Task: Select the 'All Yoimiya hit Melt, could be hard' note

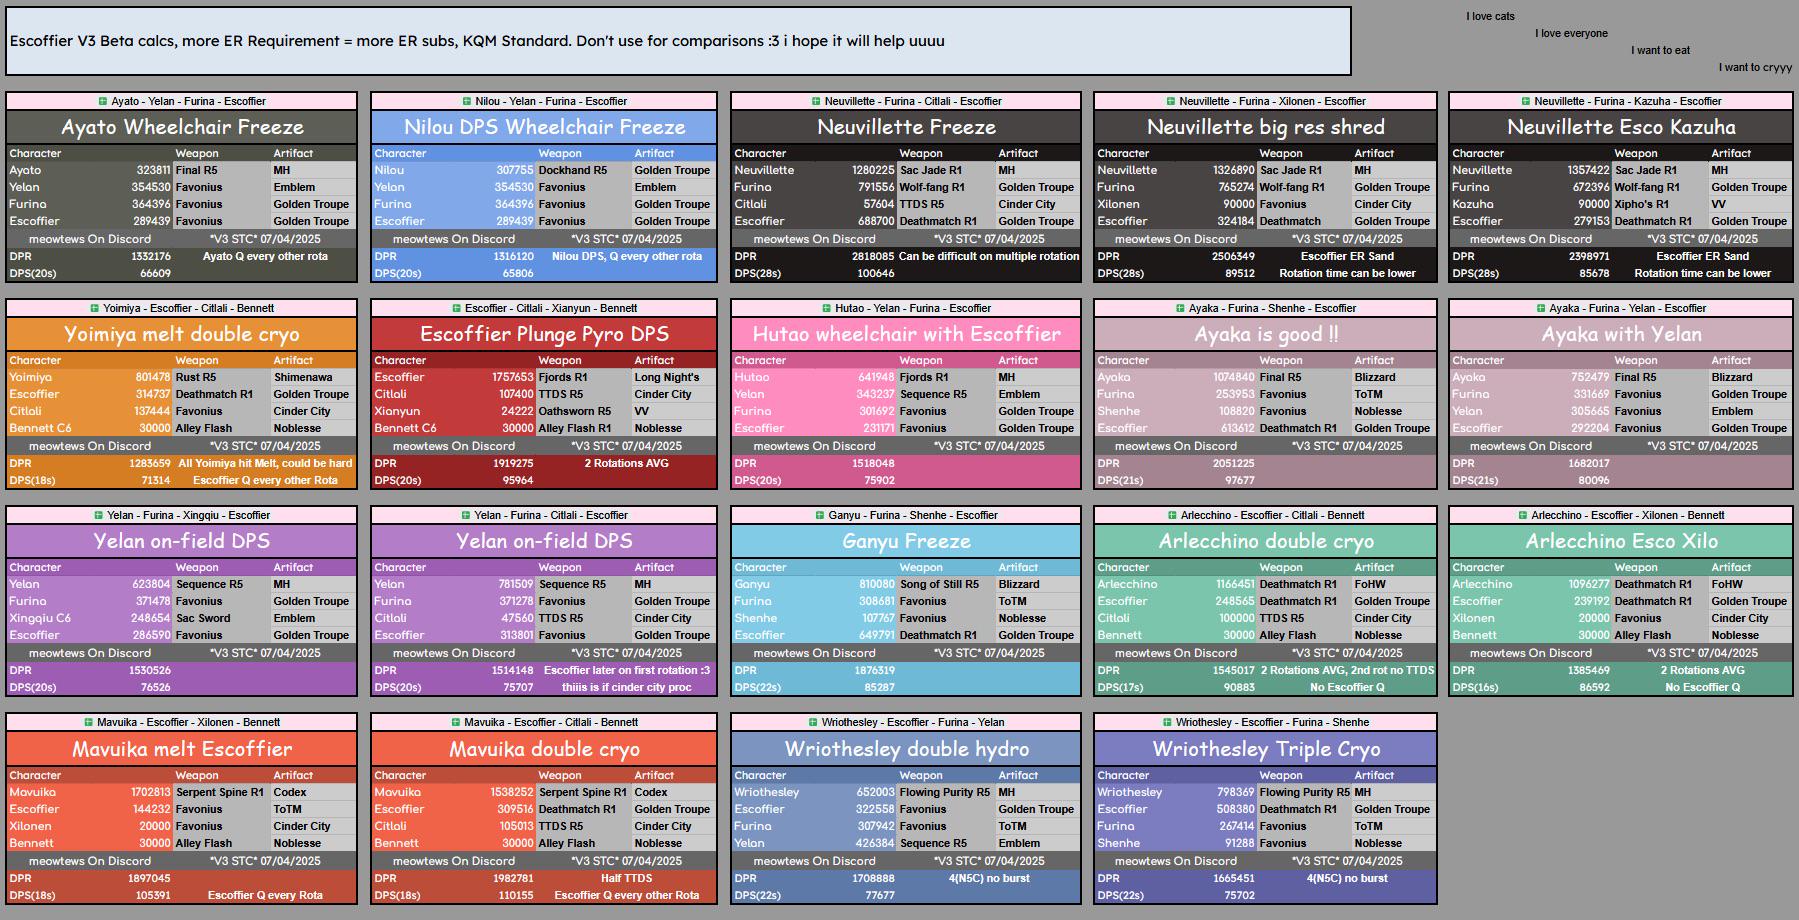Action: pos(265,463)
